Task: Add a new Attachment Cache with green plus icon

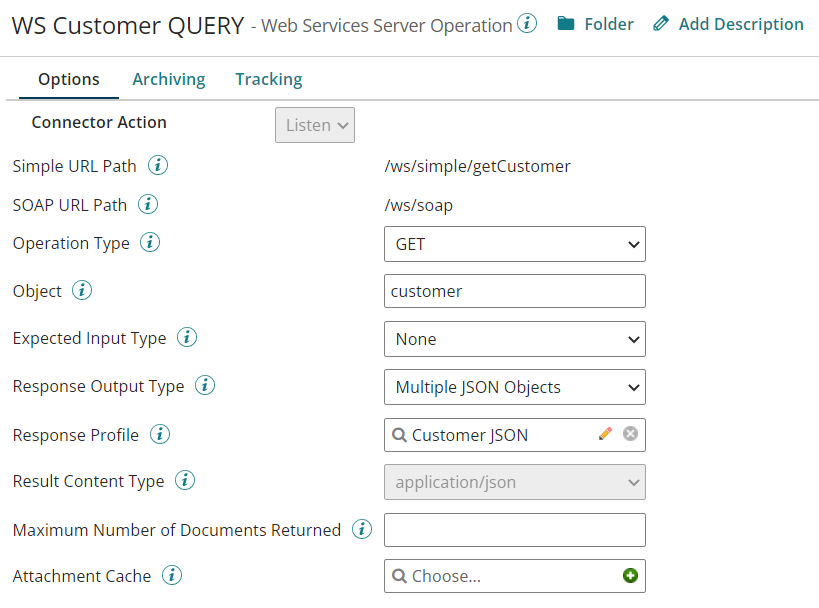Action: pyautogui.click(x=630, y=575)
